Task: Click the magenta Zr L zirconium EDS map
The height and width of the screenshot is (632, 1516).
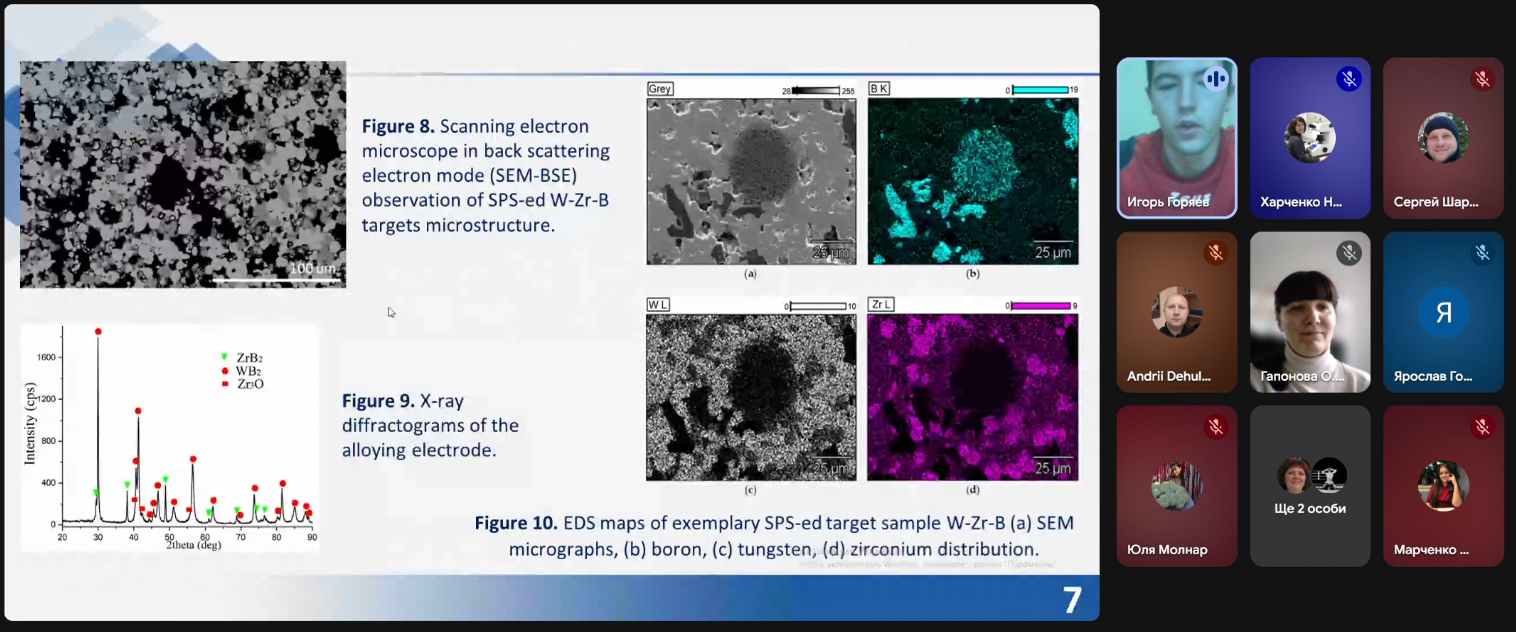Action: point(972,397)
